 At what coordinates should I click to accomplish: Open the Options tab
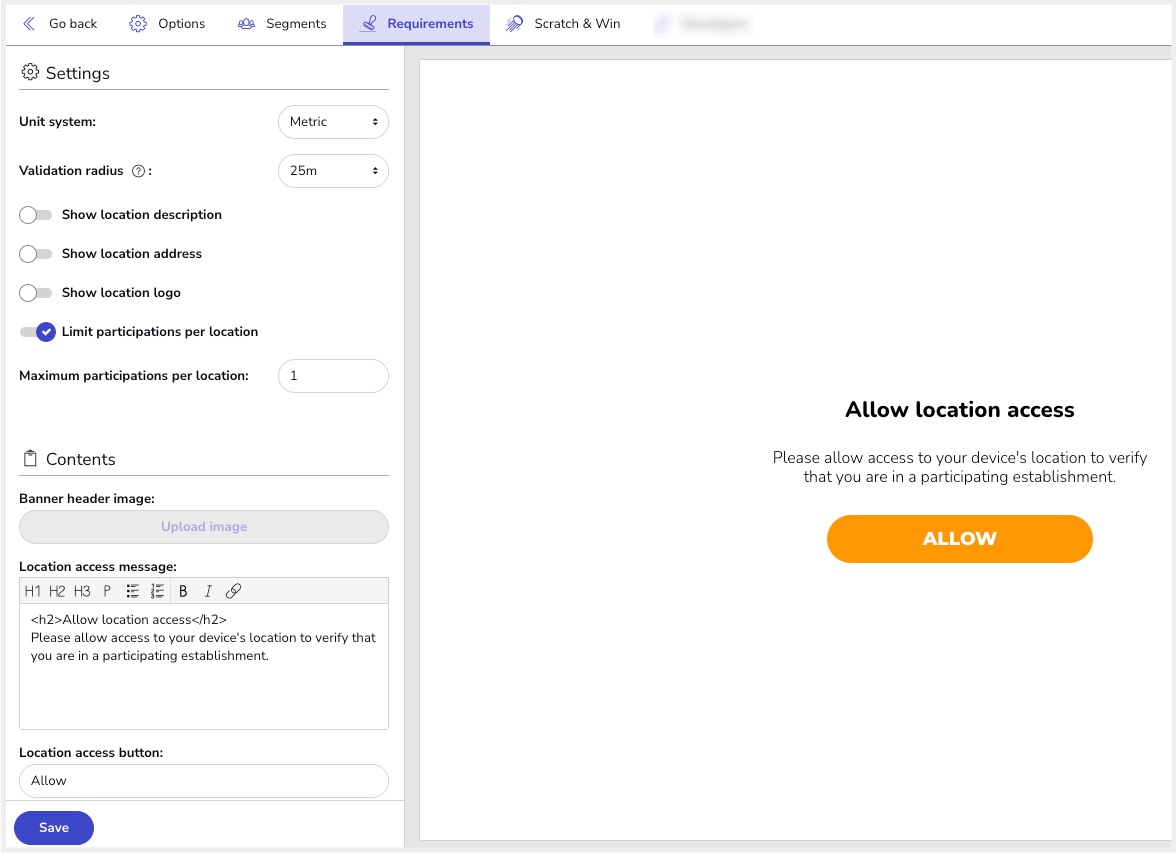[166, 24]
